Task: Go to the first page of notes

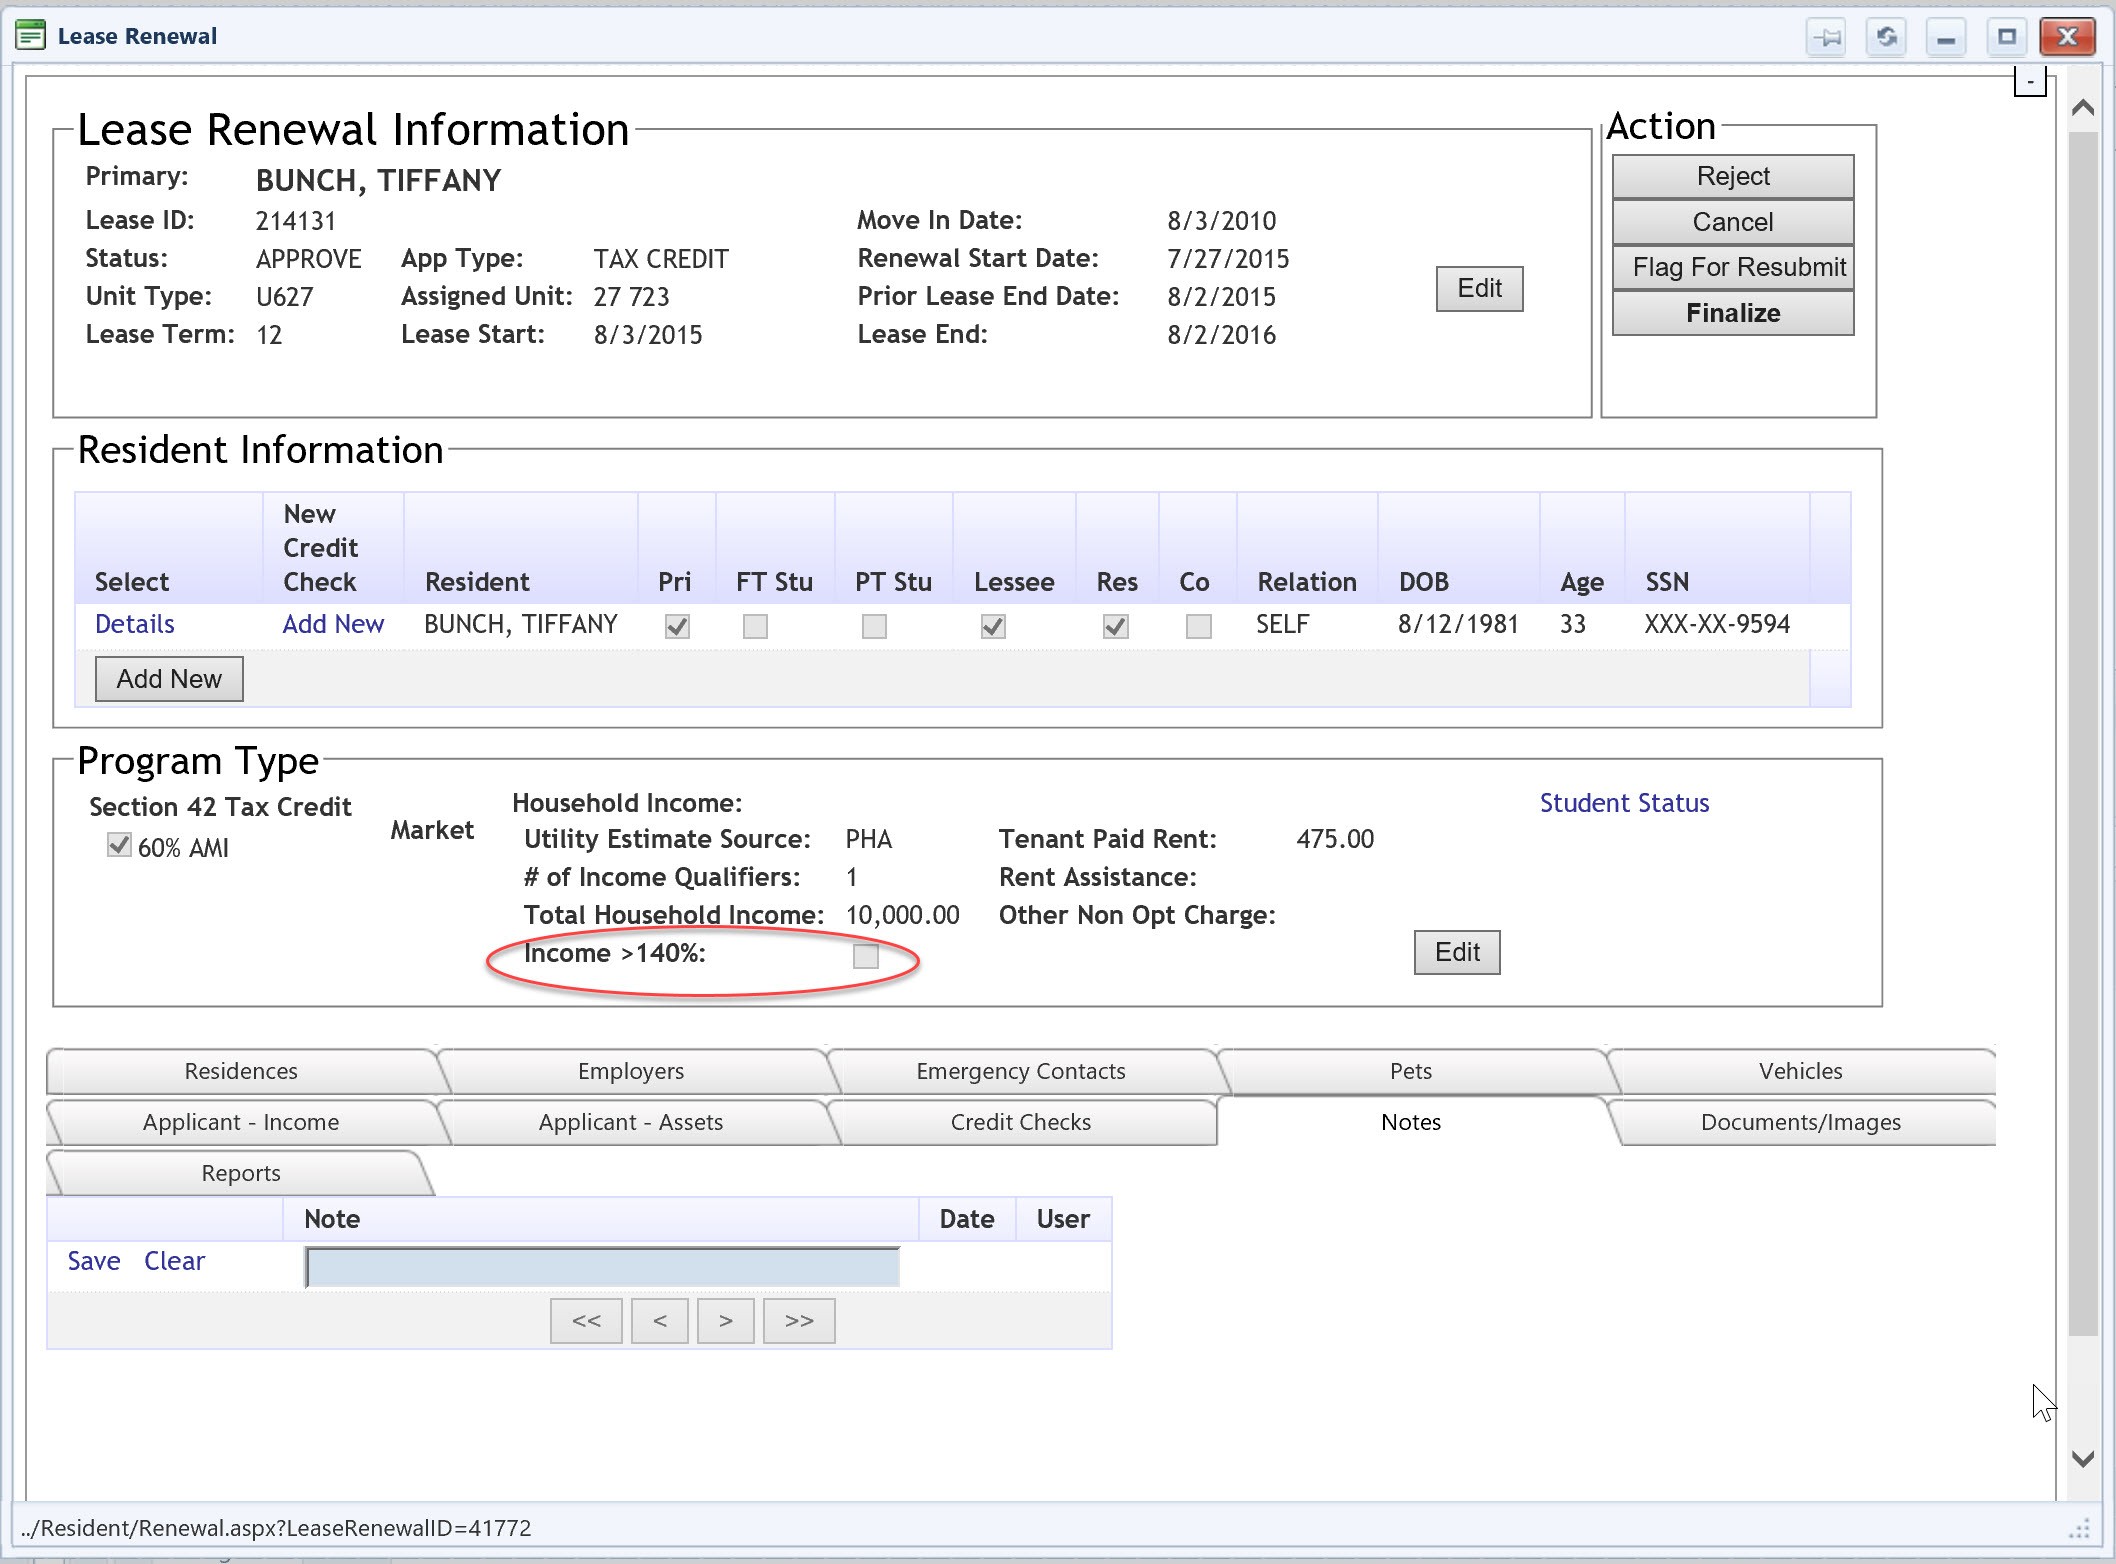Action: pos(586,1321)
